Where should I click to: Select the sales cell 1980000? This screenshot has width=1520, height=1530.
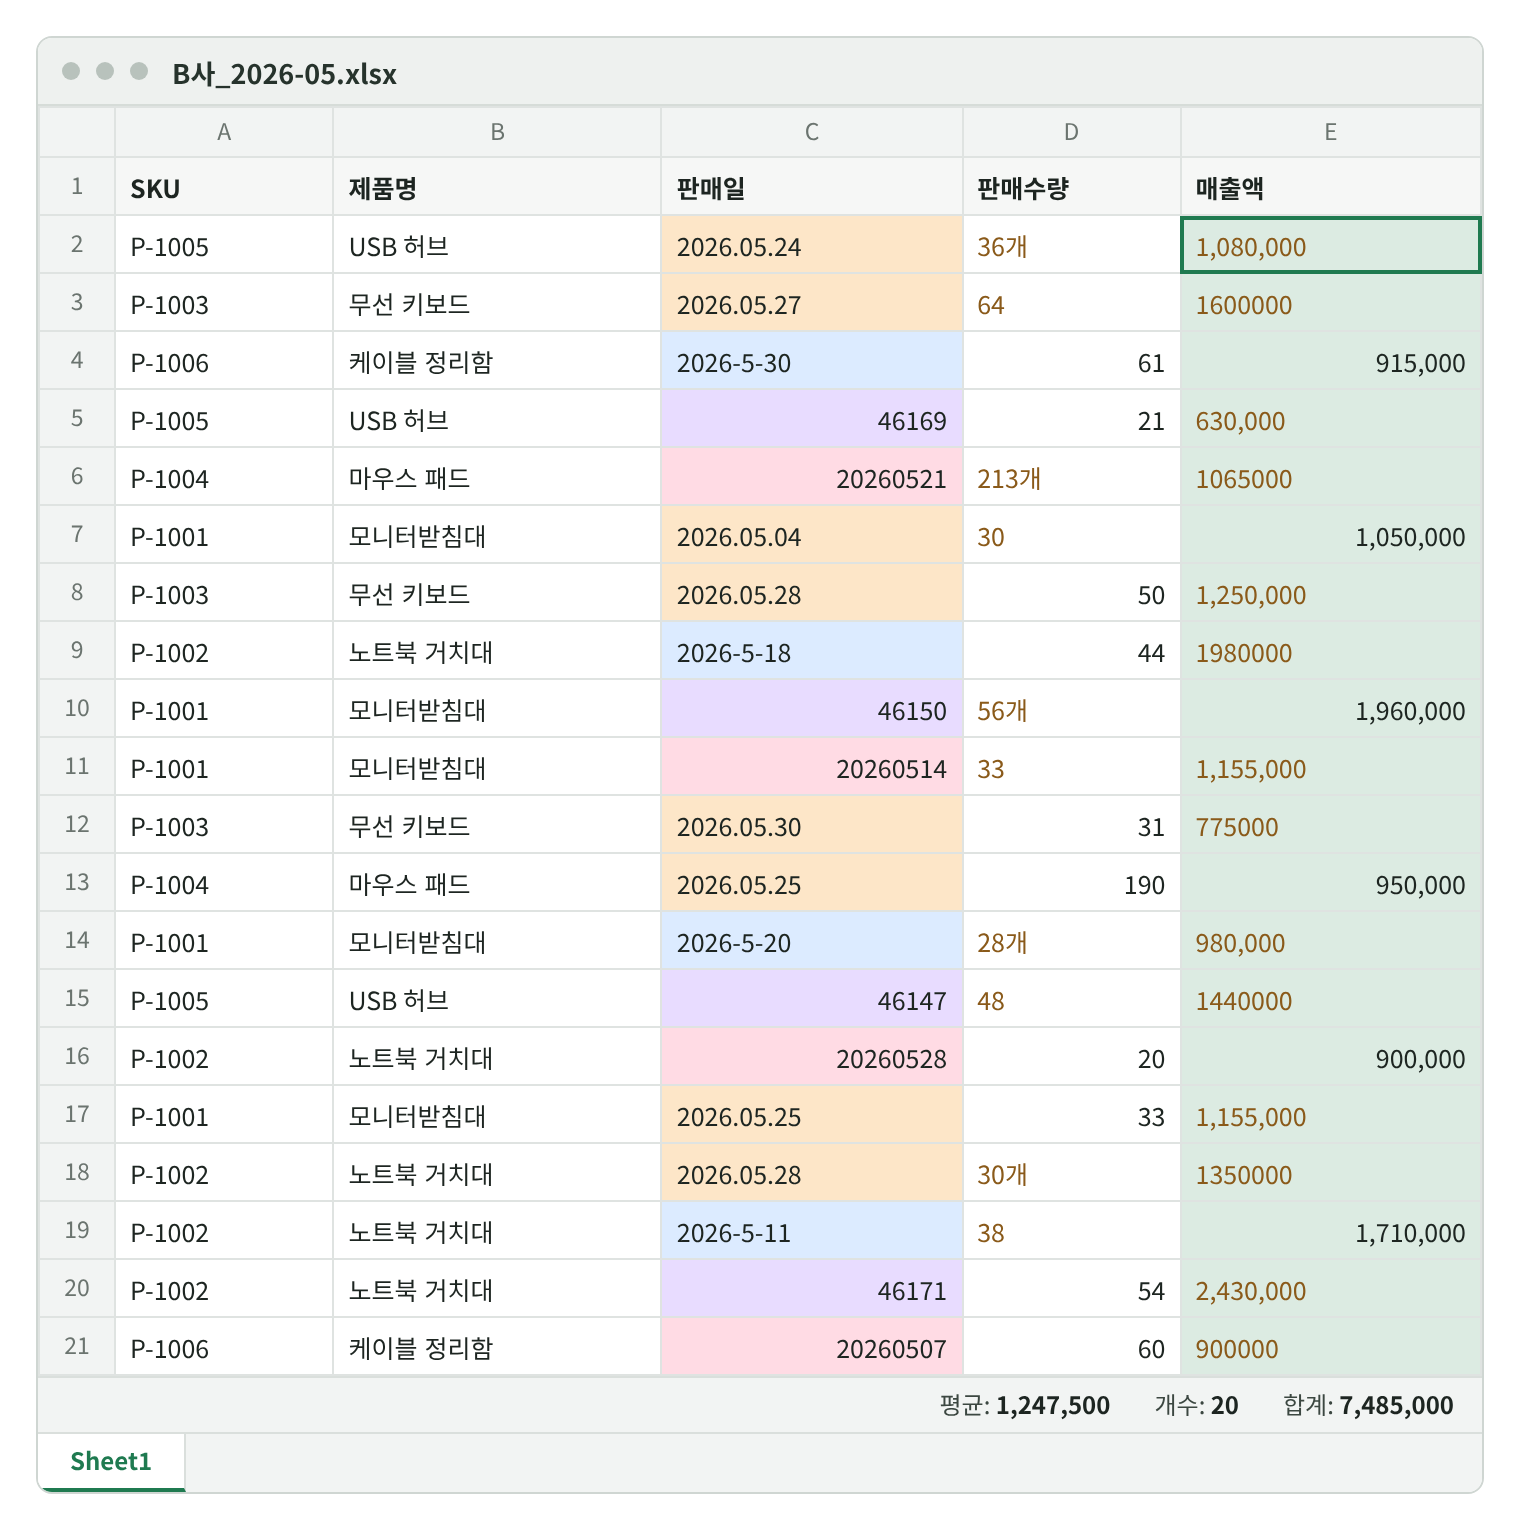1331,651
